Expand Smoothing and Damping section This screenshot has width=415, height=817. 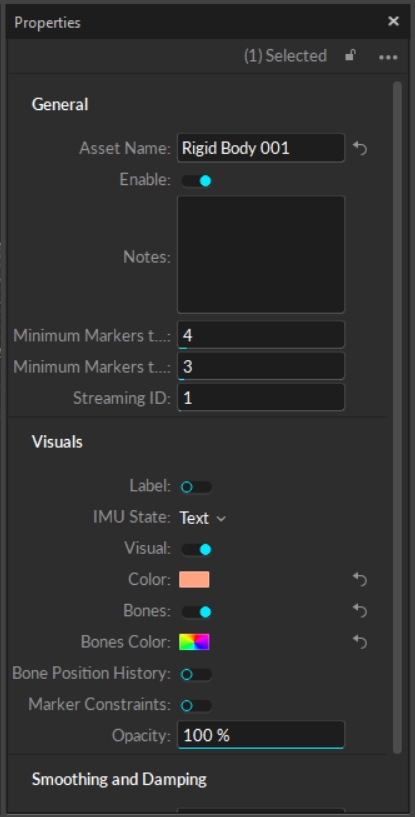pos(119,779)
